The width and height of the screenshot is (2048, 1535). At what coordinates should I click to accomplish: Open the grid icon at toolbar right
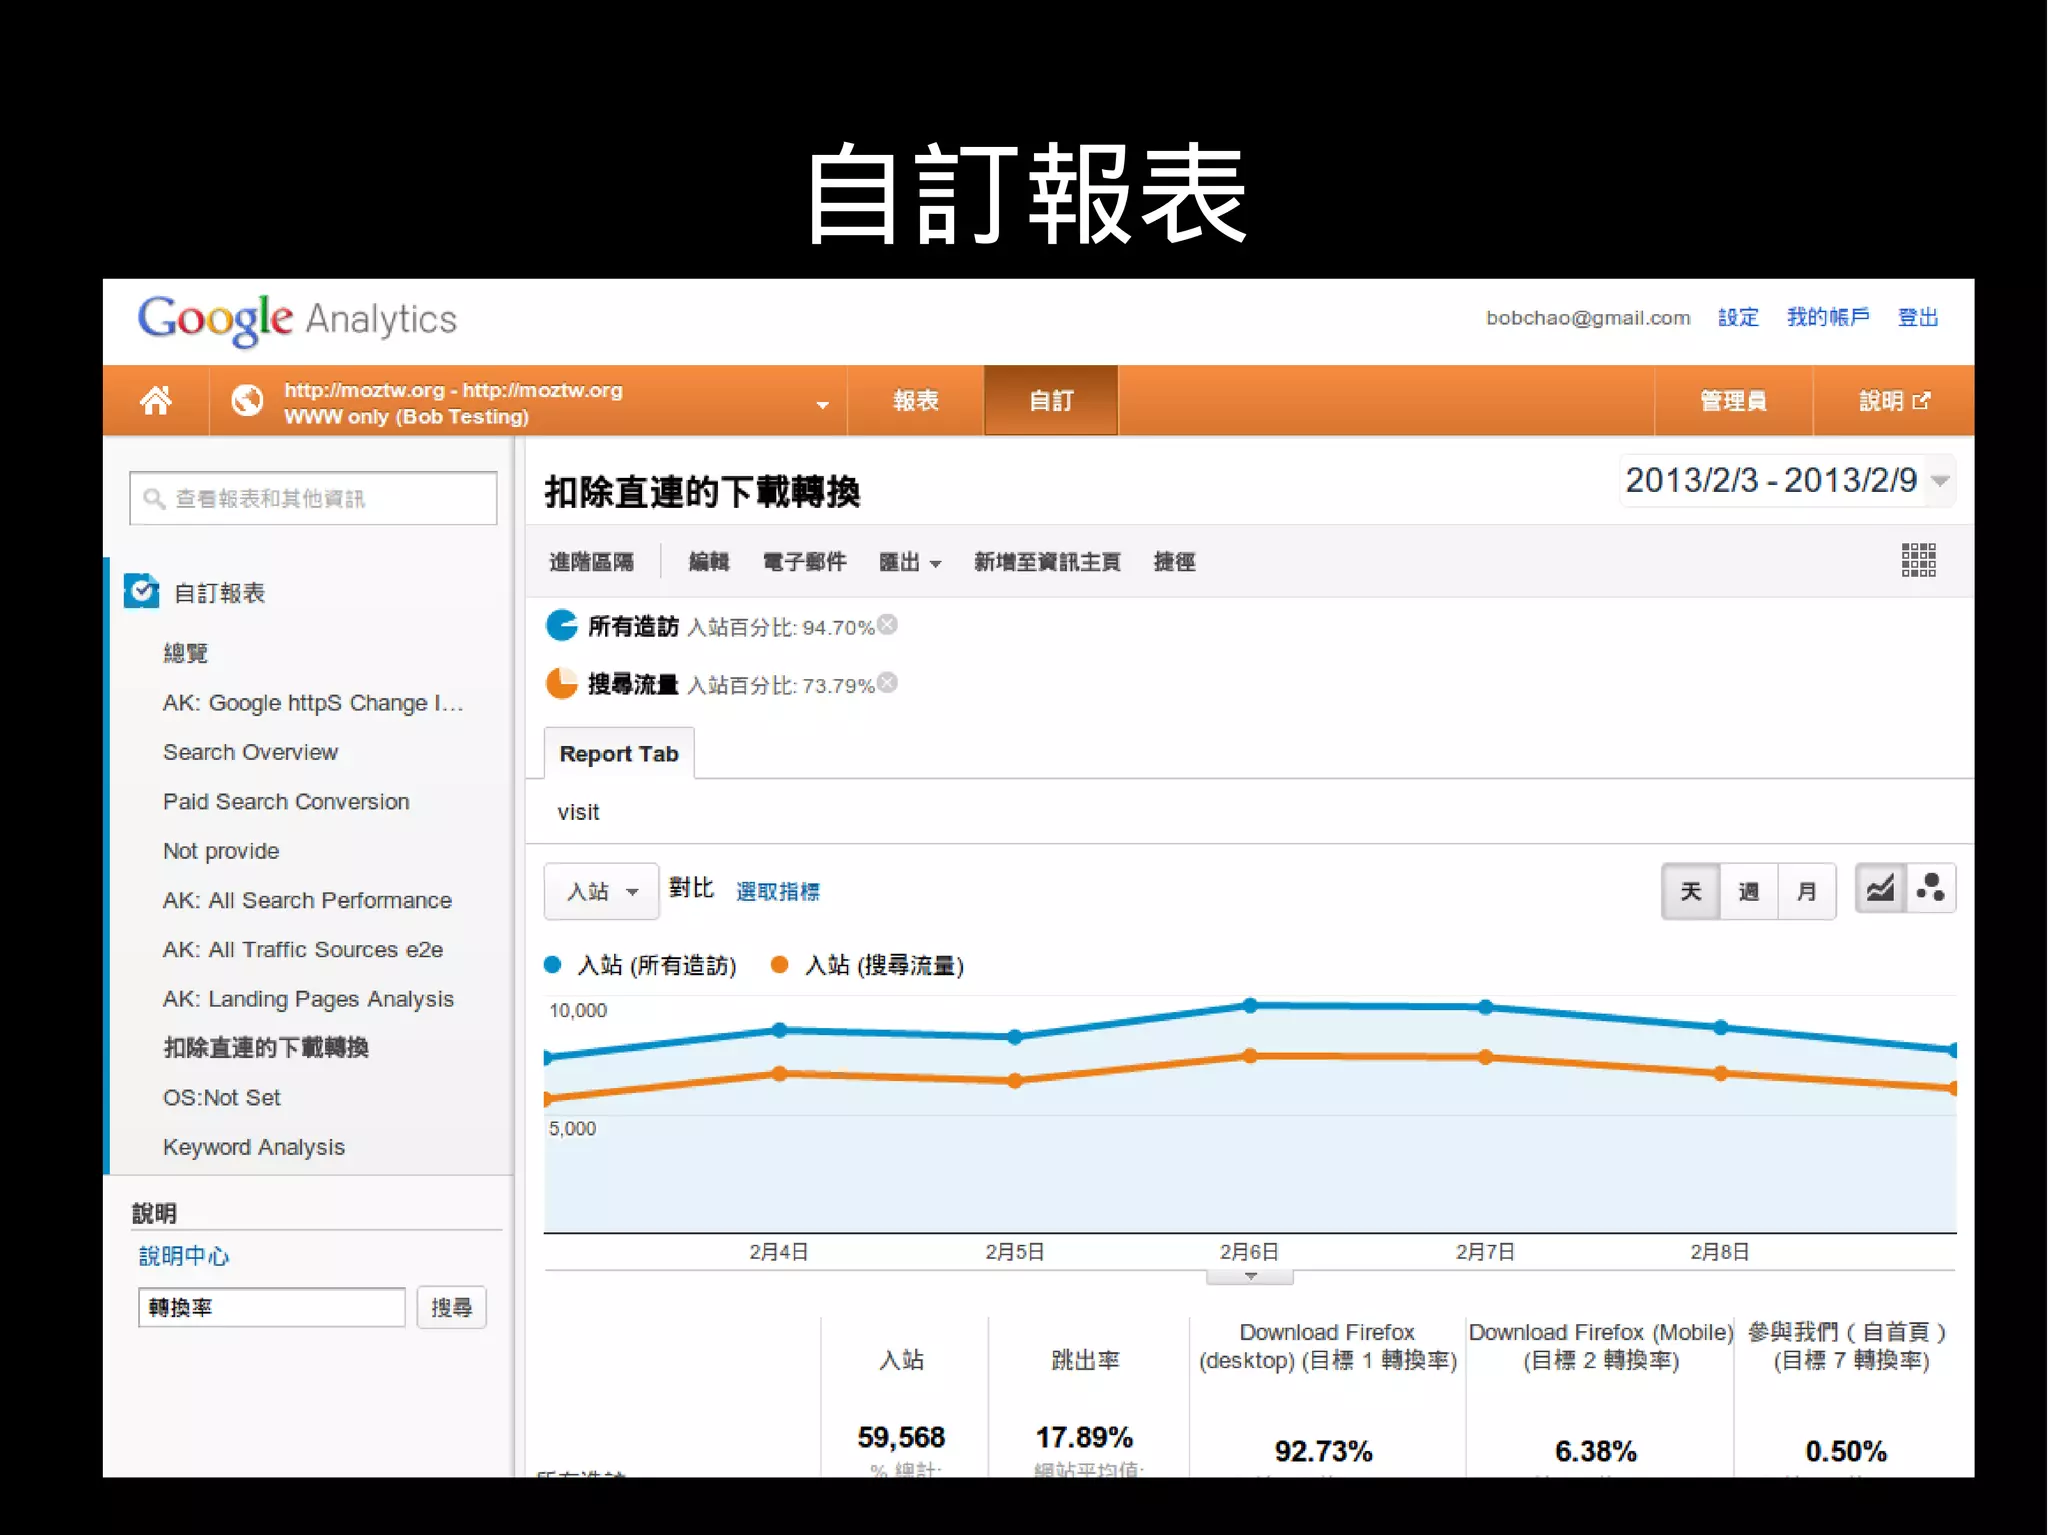(1918, 561)
